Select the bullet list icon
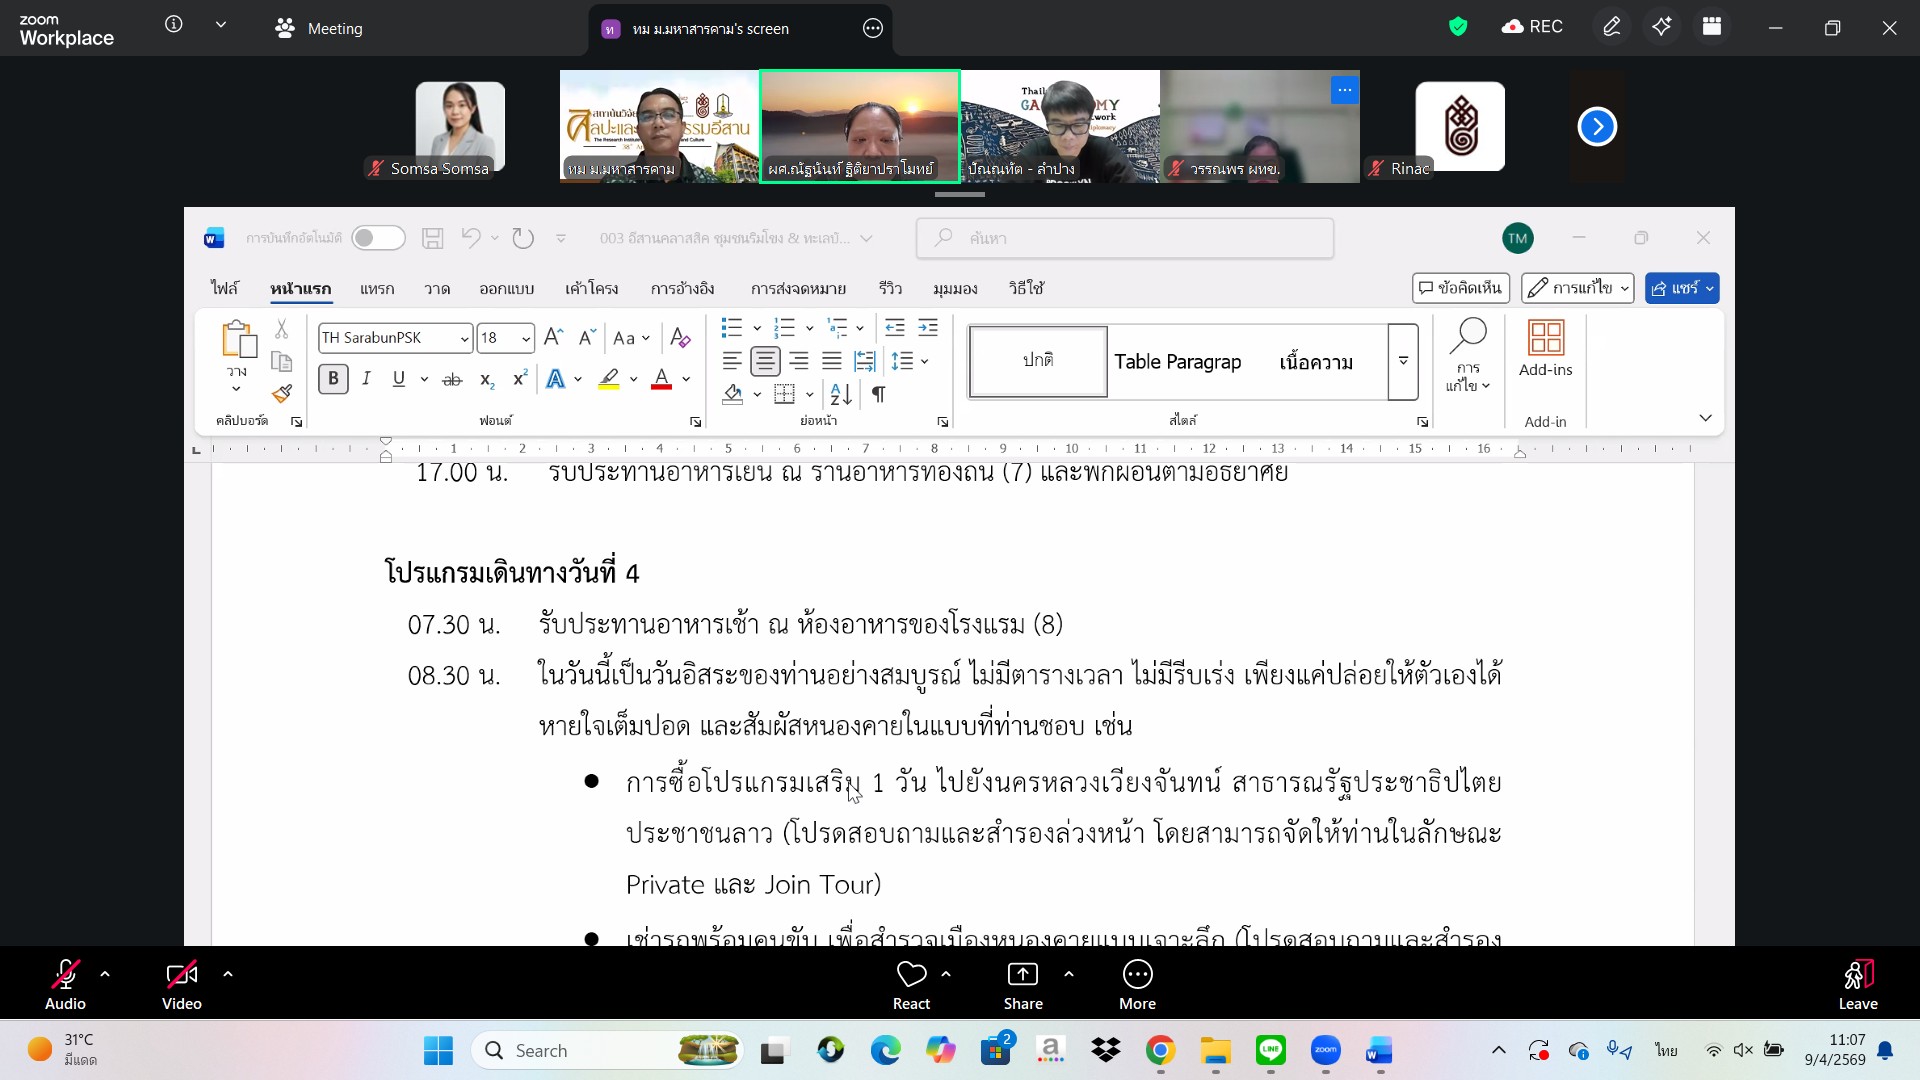This screenshot has height=1080, width=1920. coord(732,328)
